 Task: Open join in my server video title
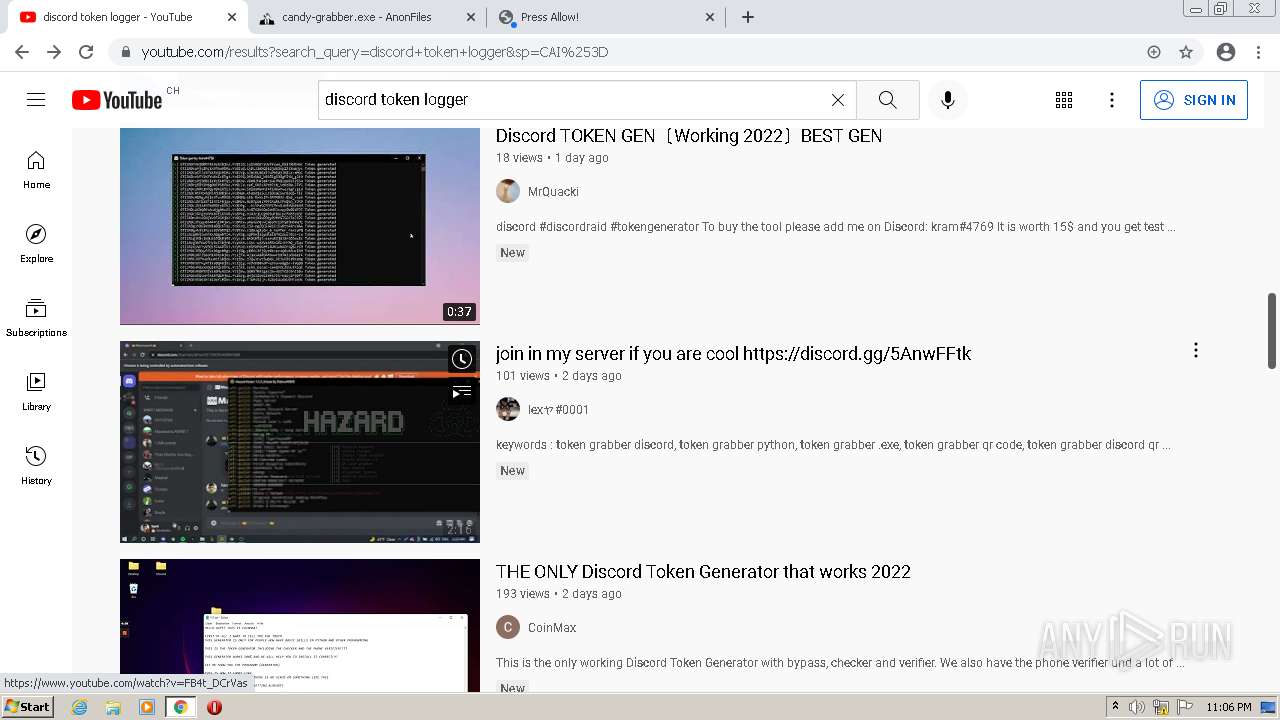(x=733, y=354)
